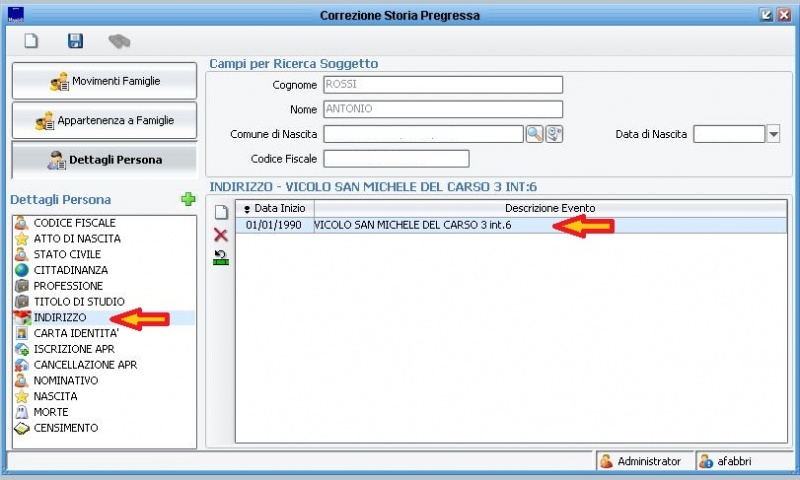Screen dimensions: 800x480
Task: Select the VICOLO SAN MICHELE DEL CARSO row
Action: [511, 225]
